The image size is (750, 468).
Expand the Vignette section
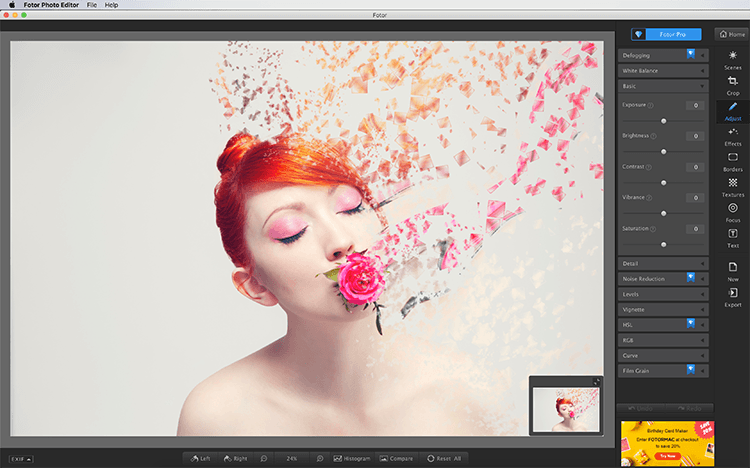point(663,310)
